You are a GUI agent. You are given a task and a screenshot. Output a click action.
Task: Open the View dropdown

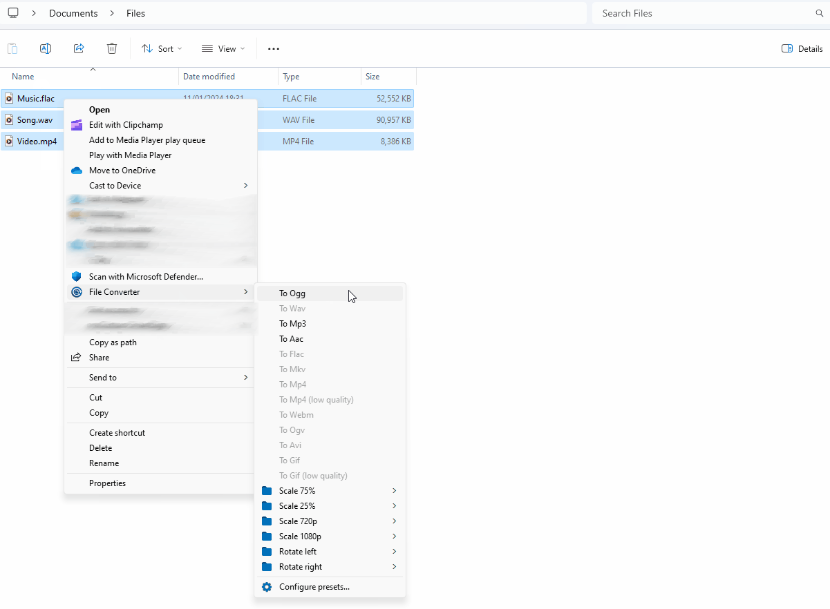pos(222,48)
